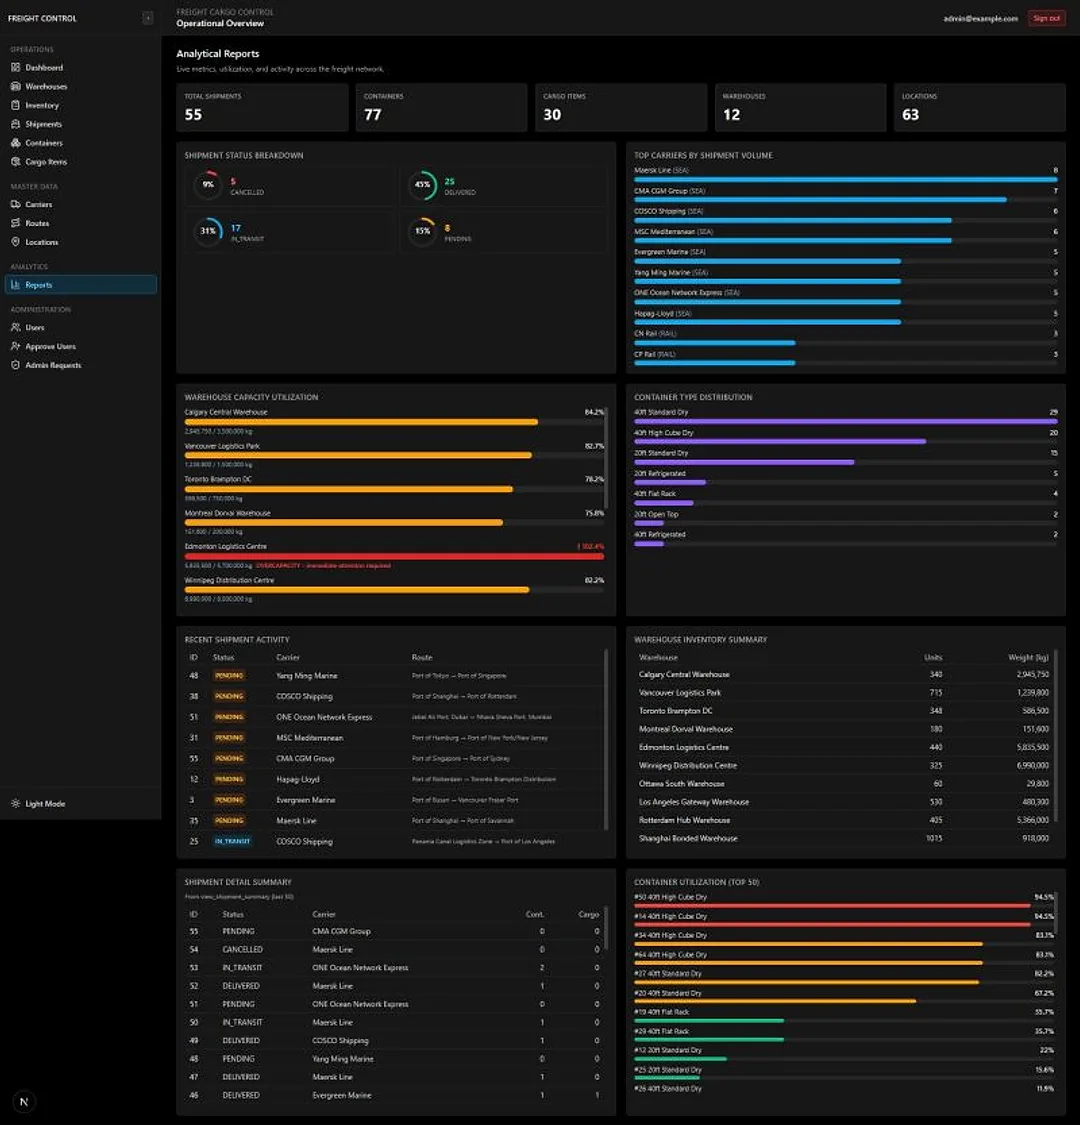Click the Shanghai Bonded Warehouse row
This screenshot has height=1125, width=1080.
(x=844, y=838)
